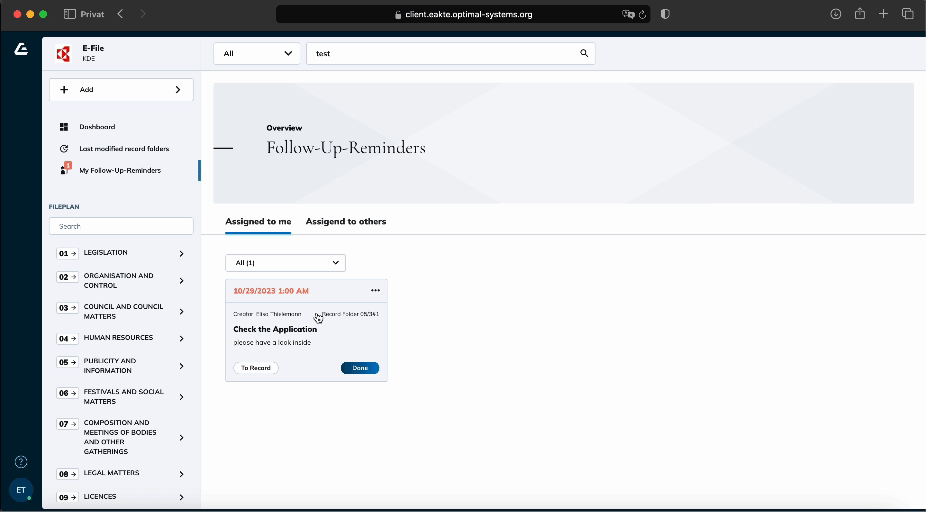Viewport: 926px width, 512px height.
Task: Open the Dashboard icon in sidebar
Action: tap(63, 127)
